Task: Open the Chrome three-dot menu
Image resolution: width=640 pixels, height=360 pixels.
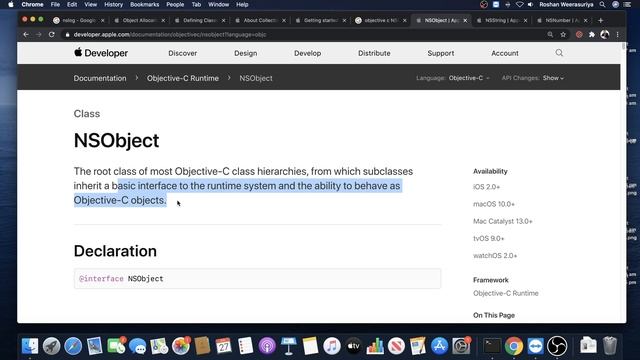Action: pyautogui.click(x=618, y=35)
